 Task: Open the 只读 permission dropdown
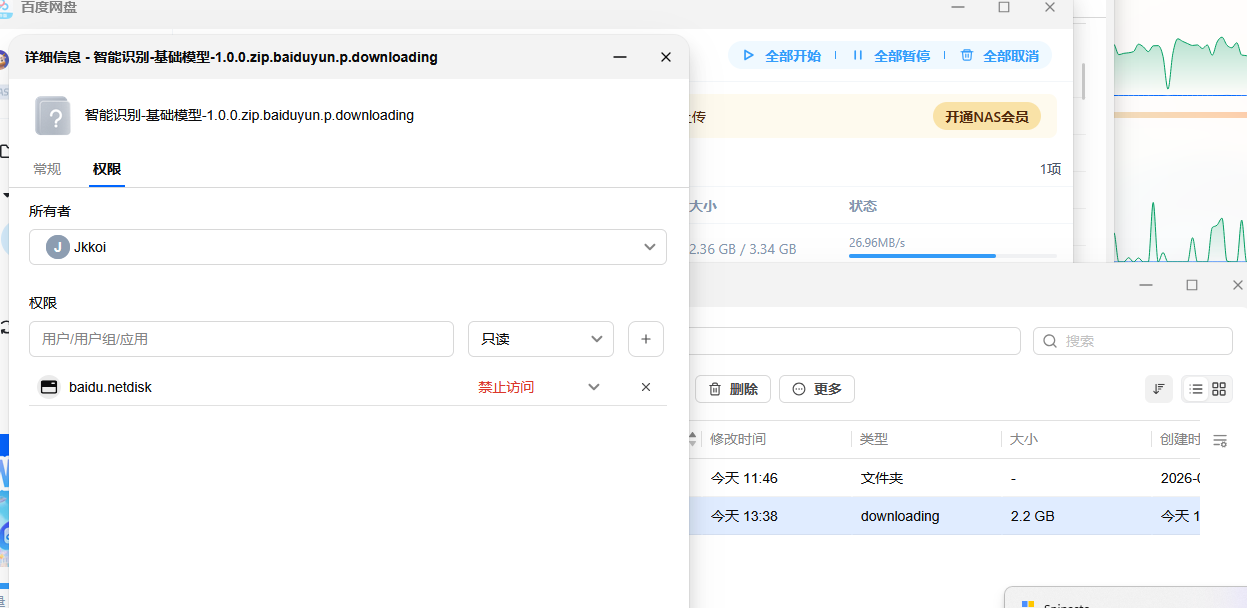tap(541, 339)
